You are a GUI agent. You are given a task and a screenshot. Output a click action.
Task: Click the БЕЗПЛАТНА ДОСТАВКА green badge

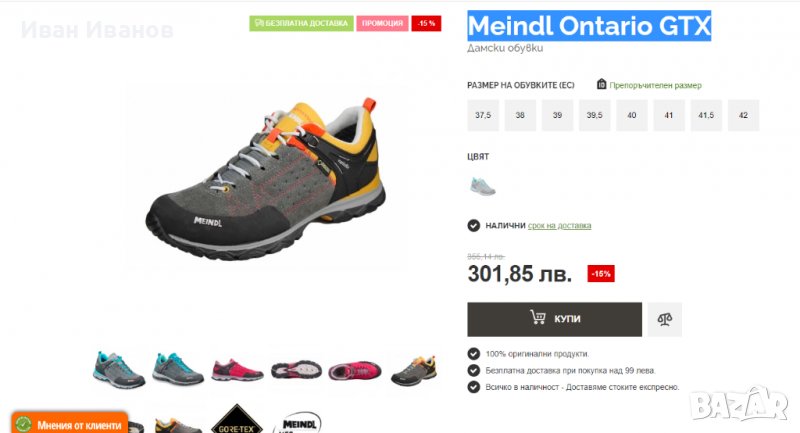(301, 23)
